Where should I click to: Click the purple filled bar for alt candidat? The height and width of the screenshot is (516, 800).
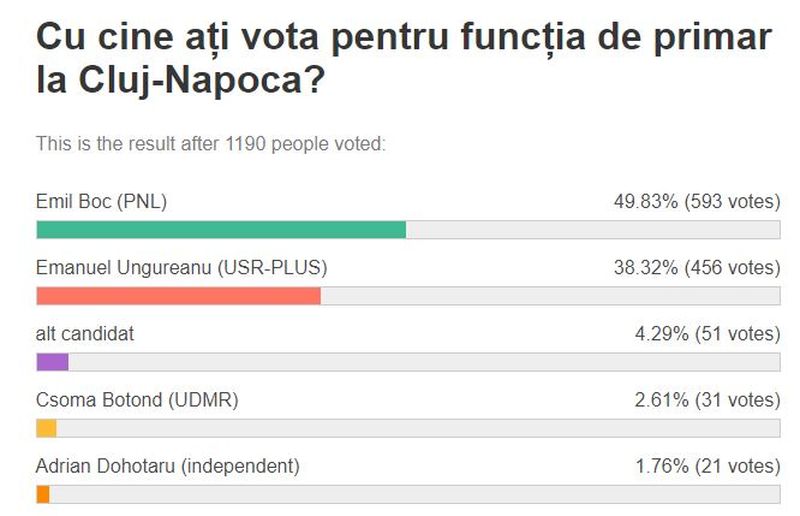pyautogui.click(x=52, y=362)
